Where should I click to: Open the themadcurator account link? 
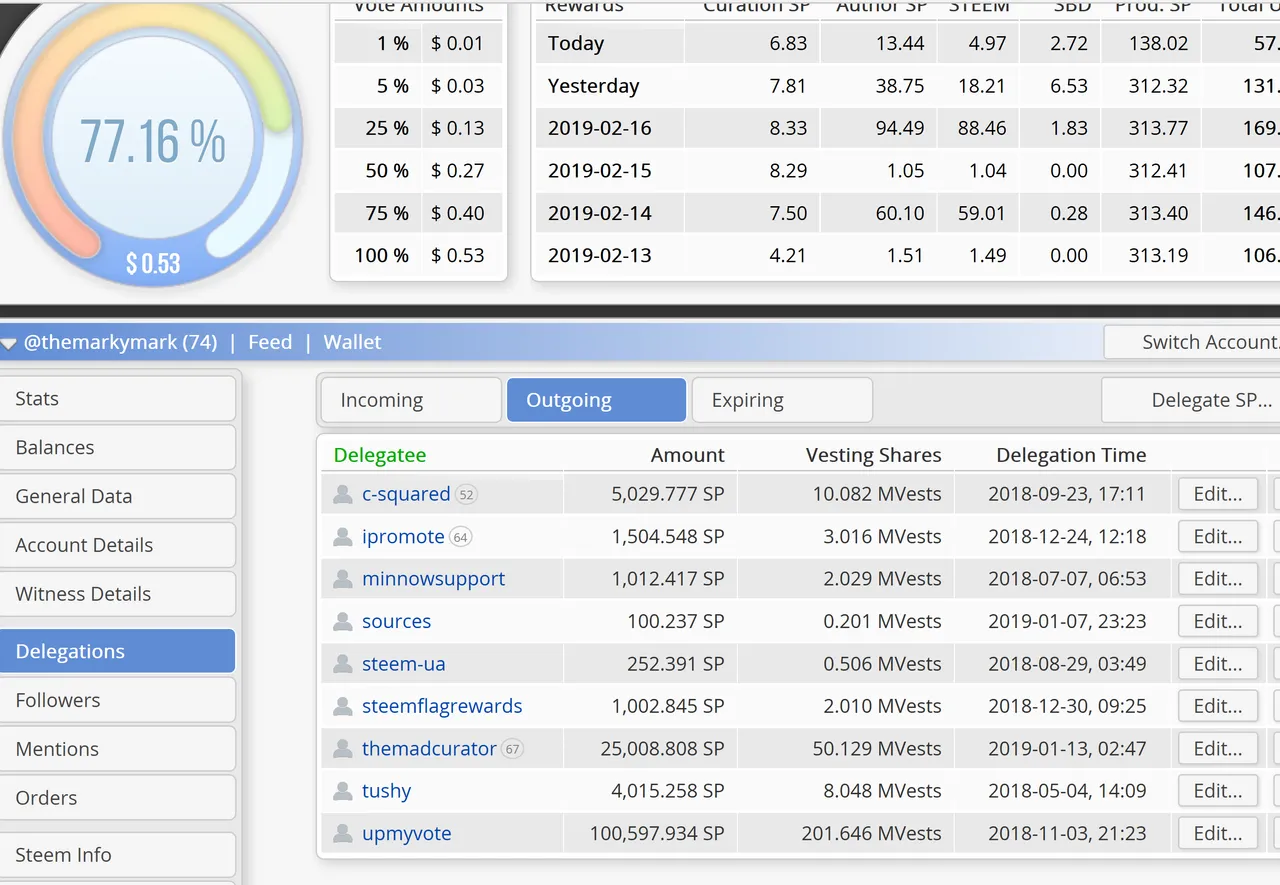point(430,749)
